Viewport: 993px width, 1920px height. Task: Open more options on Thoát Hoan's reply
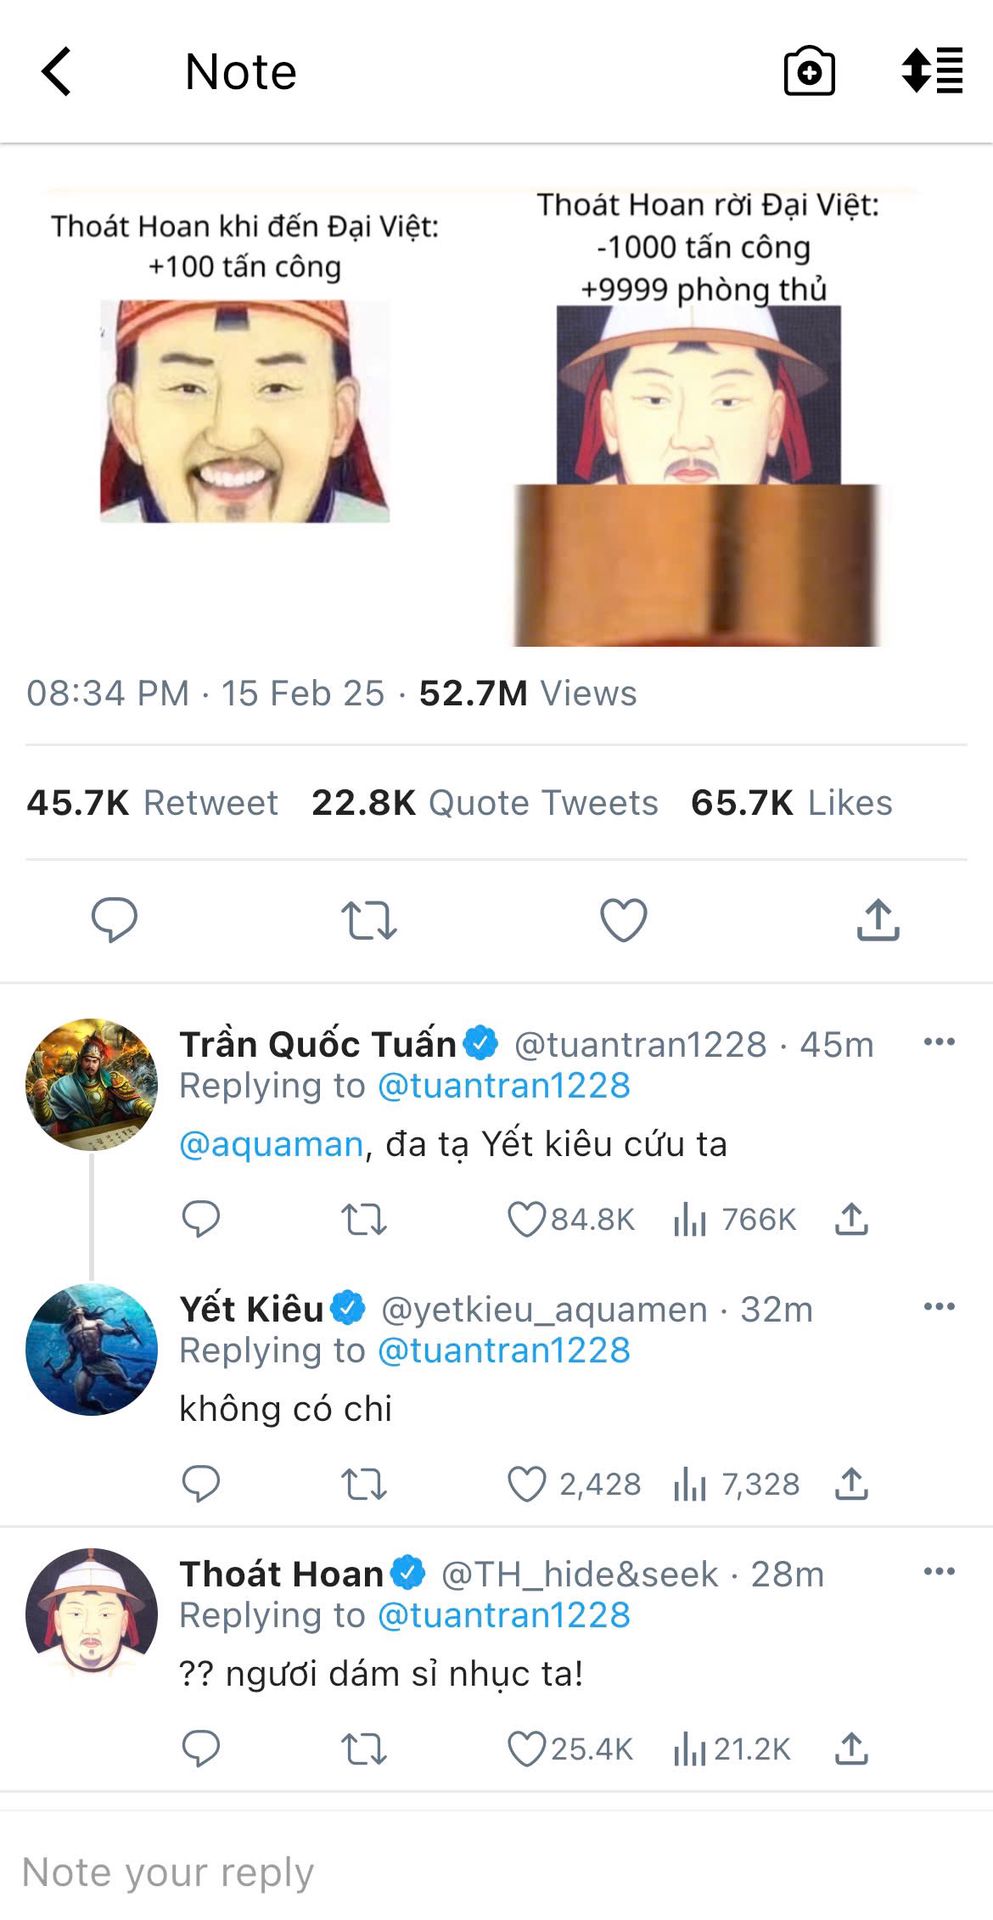tap(939, 1572)
